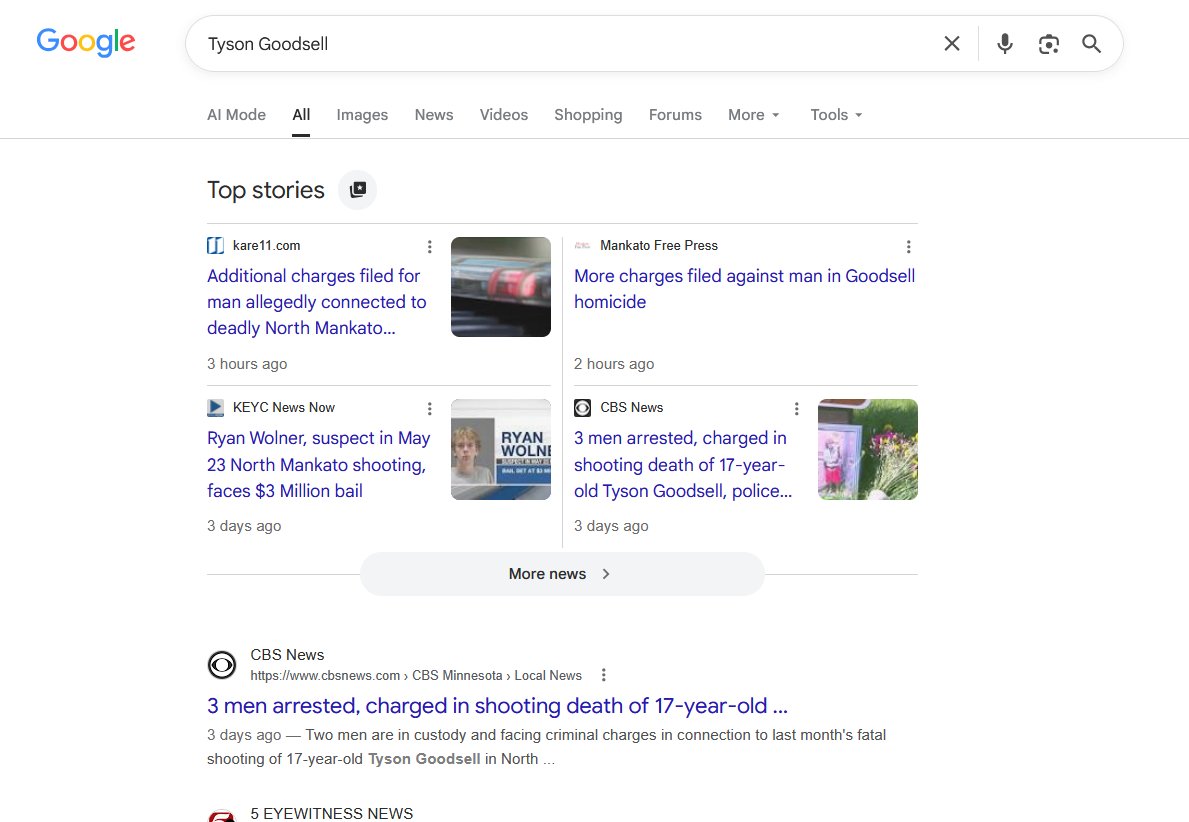The height and width of the screenshot is (822, 1189).
Task: Open the CBS memorial flowers thumbnail
Action: coord(867,449)
